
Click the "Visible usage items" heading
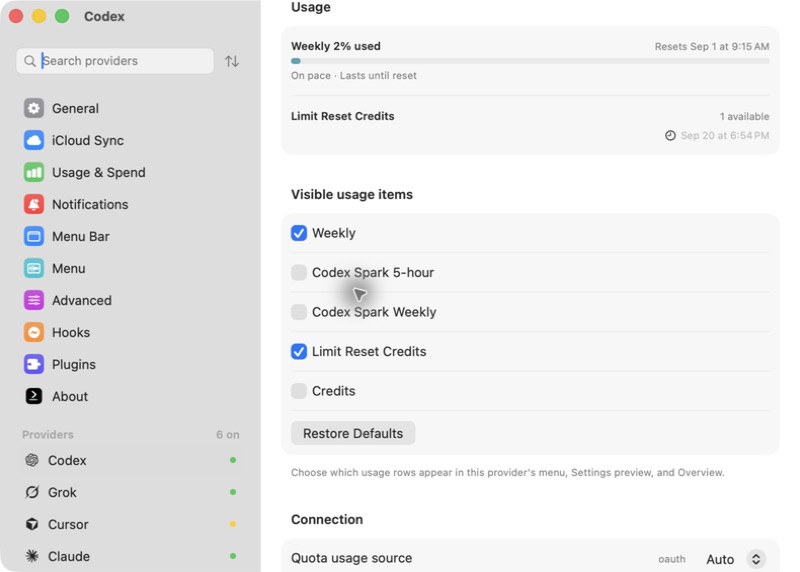pos(352,194)
